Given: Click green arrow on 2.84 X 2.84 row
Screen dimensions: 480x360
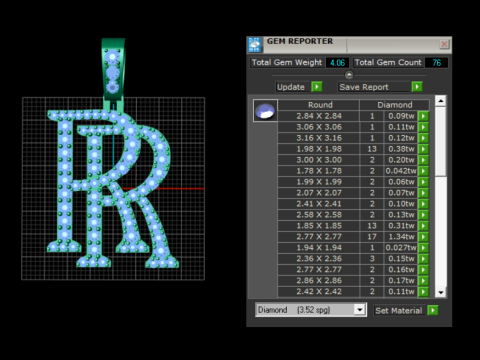Looking at the screenshot, I should [x=423, y=116].
